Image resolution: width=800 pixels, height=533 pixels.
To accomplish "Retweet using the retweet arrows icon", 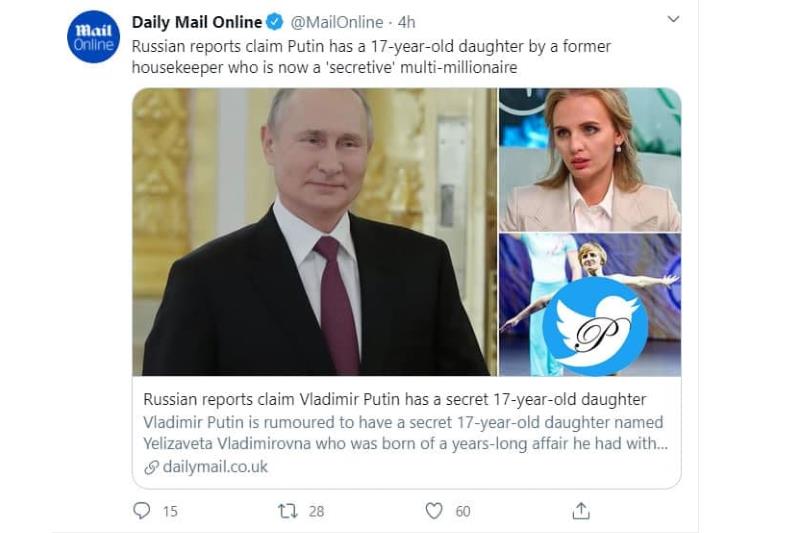I will coord(288,511).
